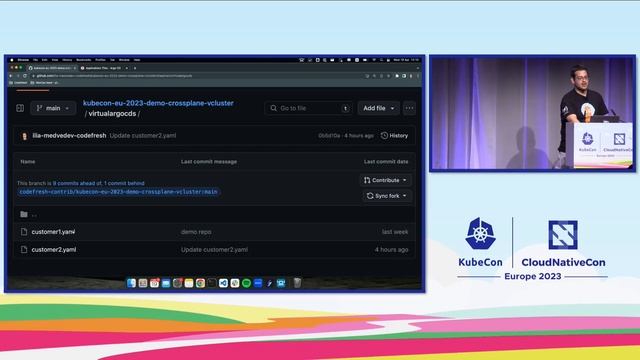The height and width of the screenshot is (360, 640).
Task: Click the search magnifier icon in Go to file
Action: (273, 108)
